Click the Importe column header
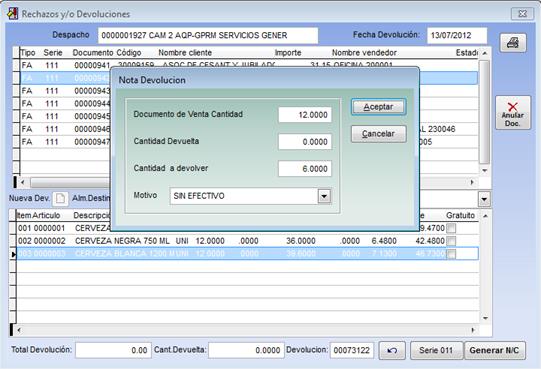The image size is (541, 369). (x=288, y=53)
